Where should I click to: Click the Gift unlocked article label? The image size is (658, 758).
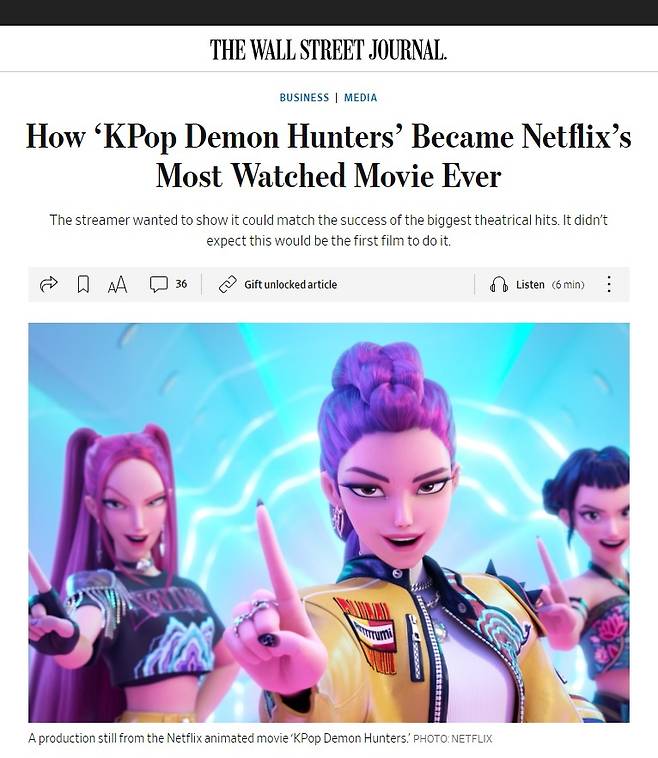click(x=291, y=284)
